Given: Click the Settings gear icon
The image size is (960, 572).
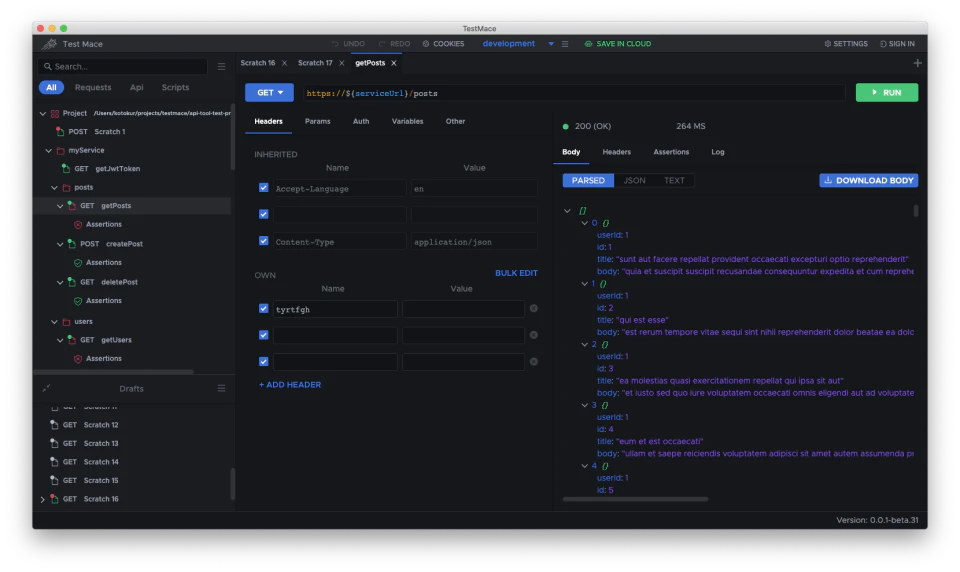Looking at the screenshot, I should (827, 44).
